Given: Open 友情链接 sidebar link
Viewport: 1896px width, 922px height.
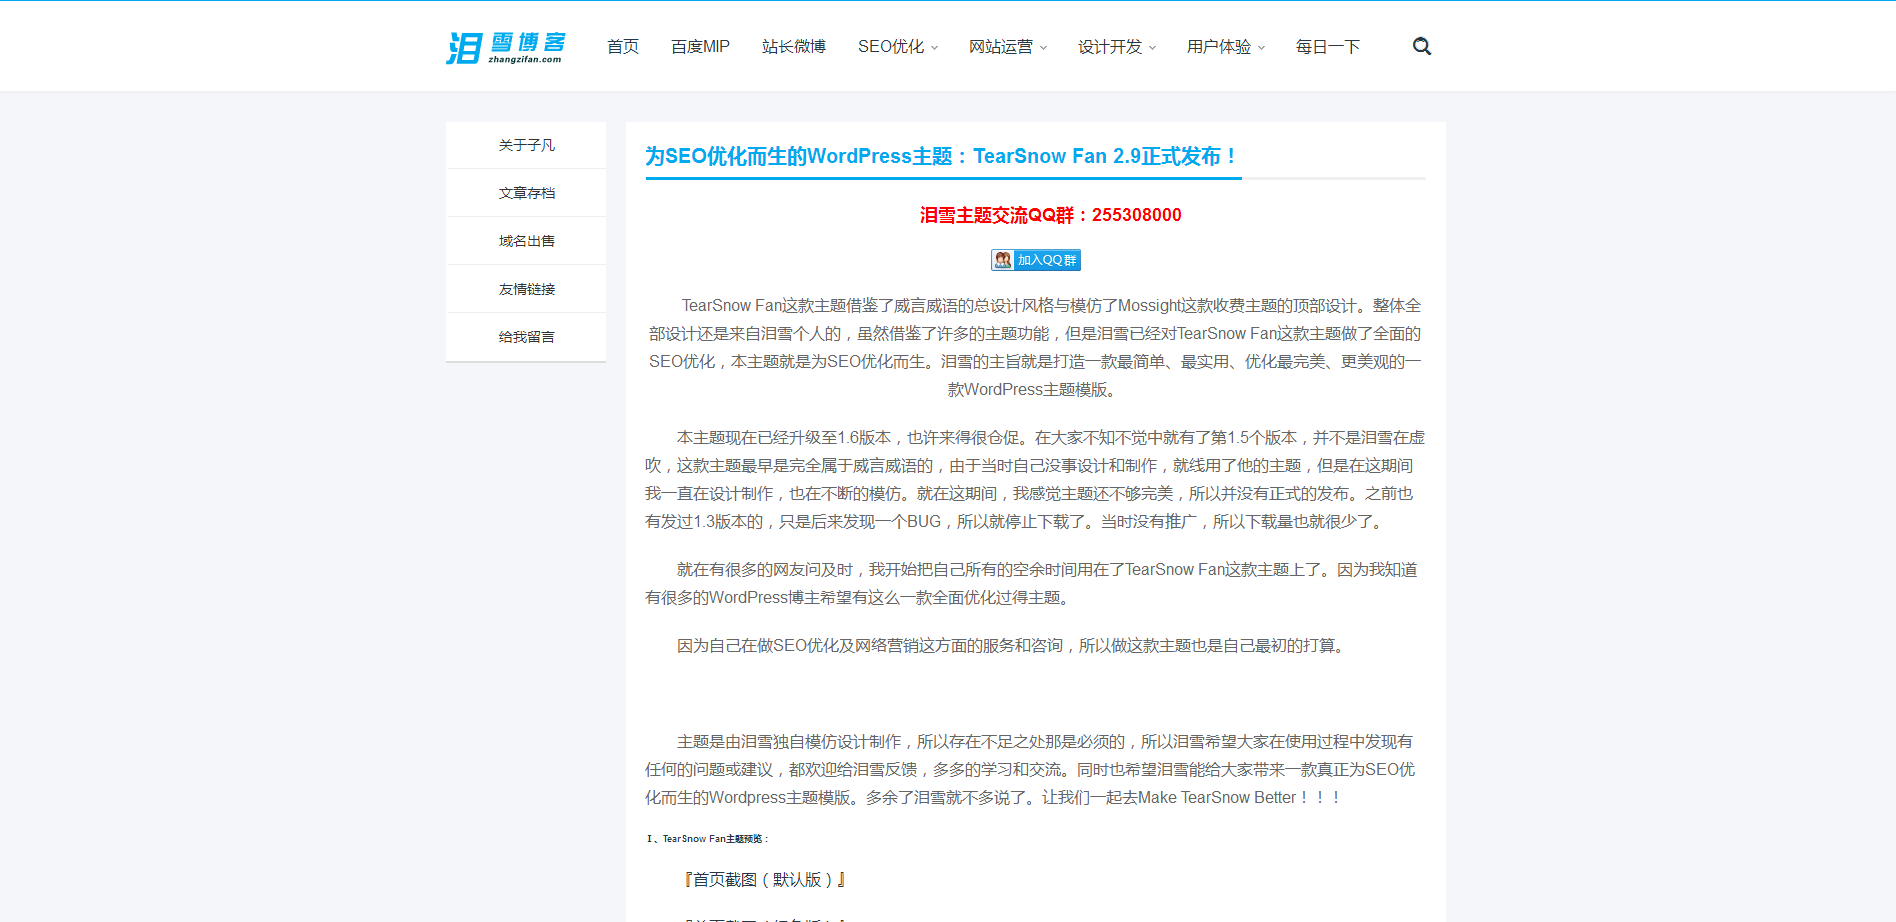Looking at the screenshot, I should [x=526, y=289].
